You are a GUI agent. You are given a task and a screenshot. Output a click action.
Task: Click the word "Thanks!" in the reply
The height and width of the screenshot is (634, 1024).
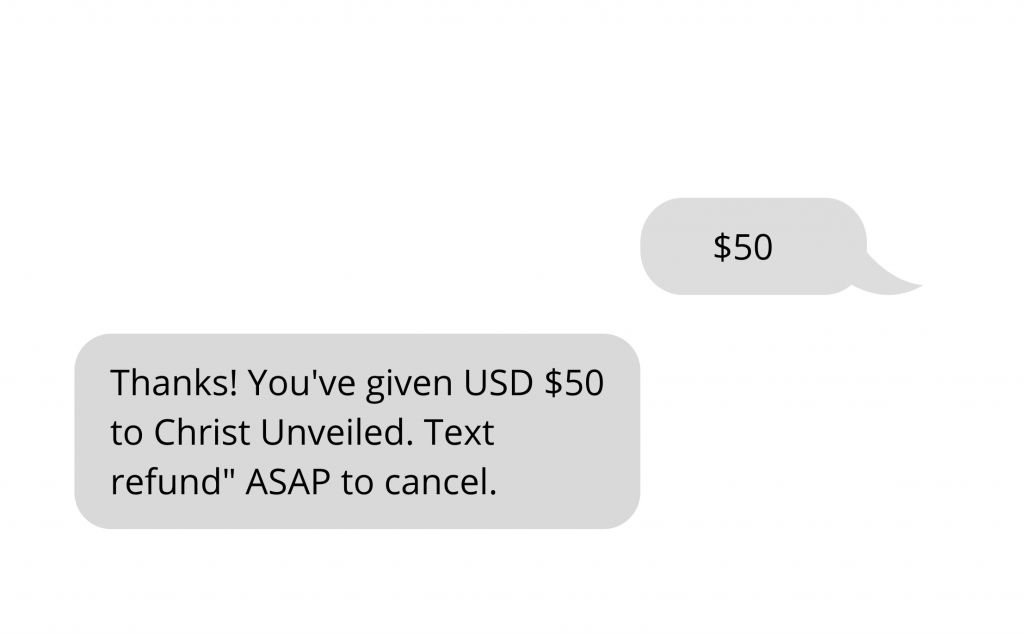tap(174, 383)
